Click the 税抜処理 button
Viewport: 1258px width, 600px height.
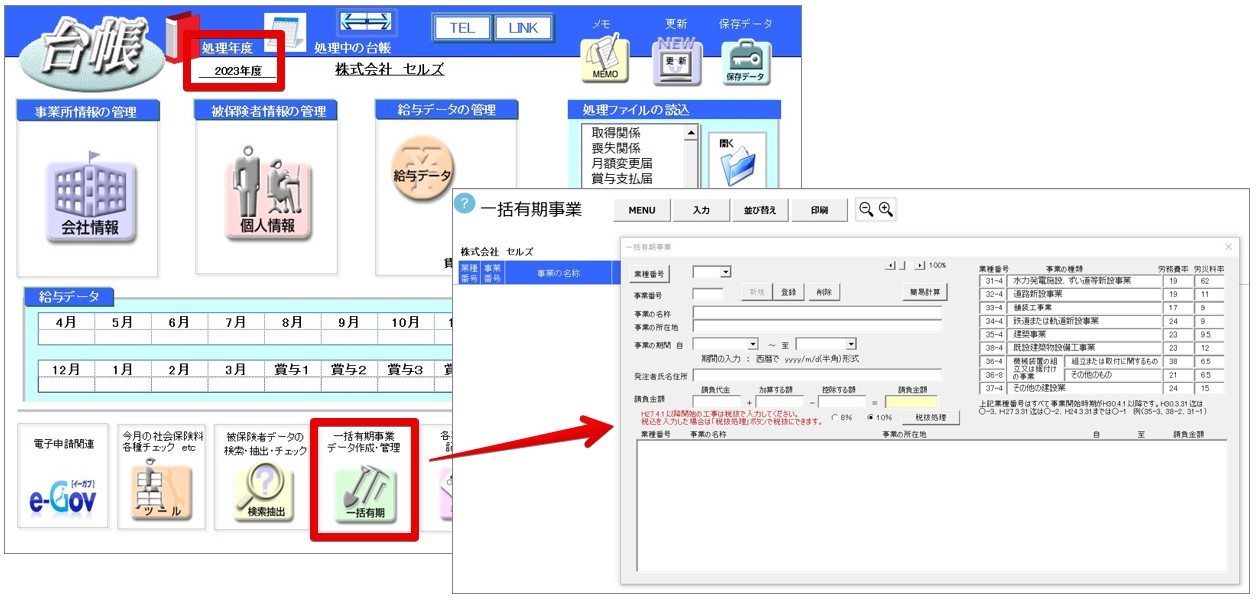[x=930, y=418]
